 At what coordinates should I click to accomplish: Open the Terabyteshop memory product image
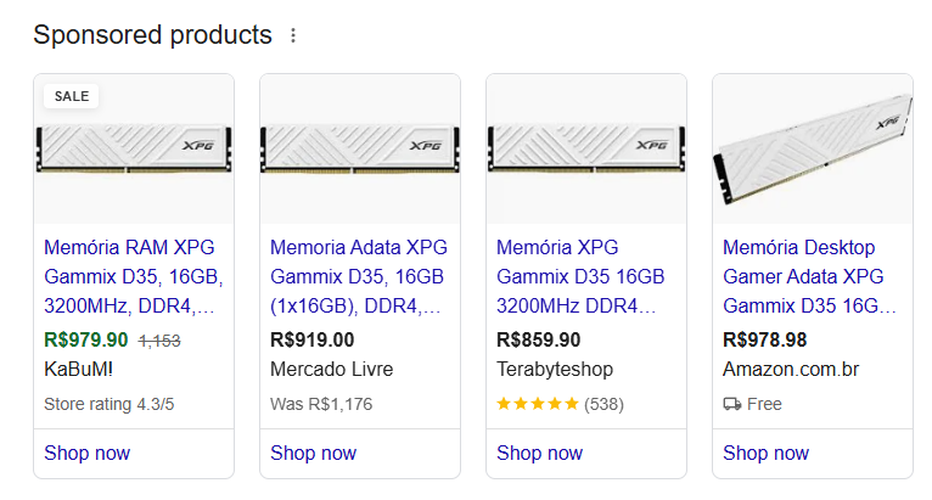click(587, 149)
